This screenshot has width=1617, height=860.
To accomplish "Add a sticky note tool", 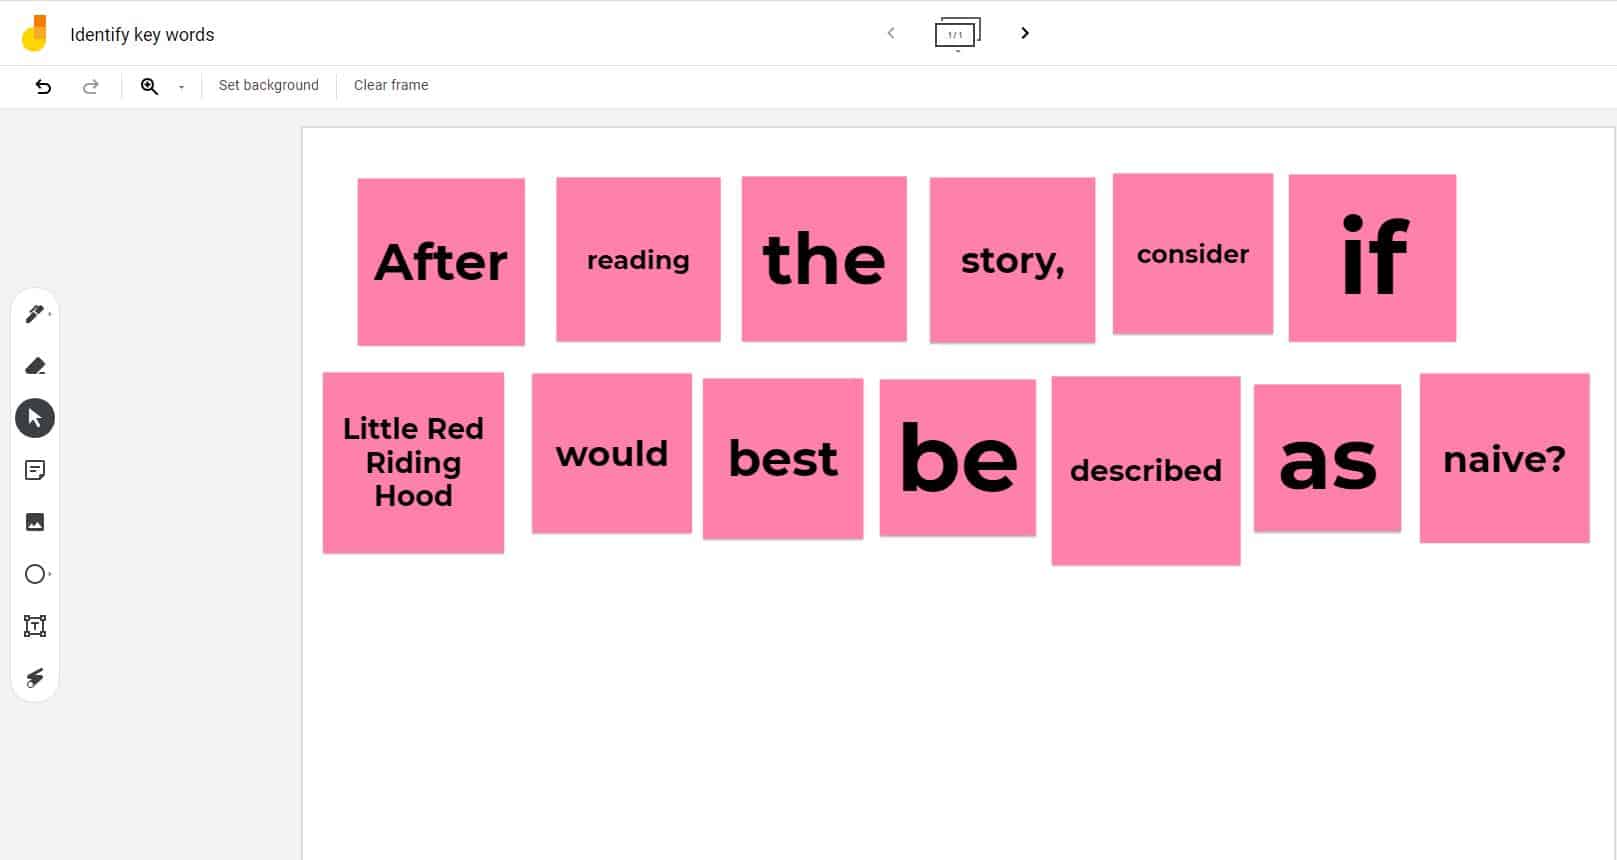I will coord(35,470).
